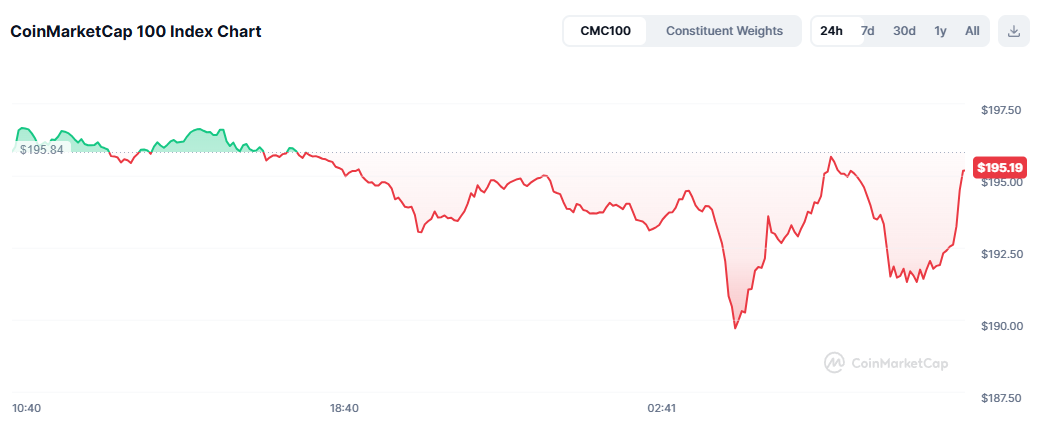This screenshot has height=430, width=1043.
Task: Show the 30d chart range
Action: click(904, 31)
